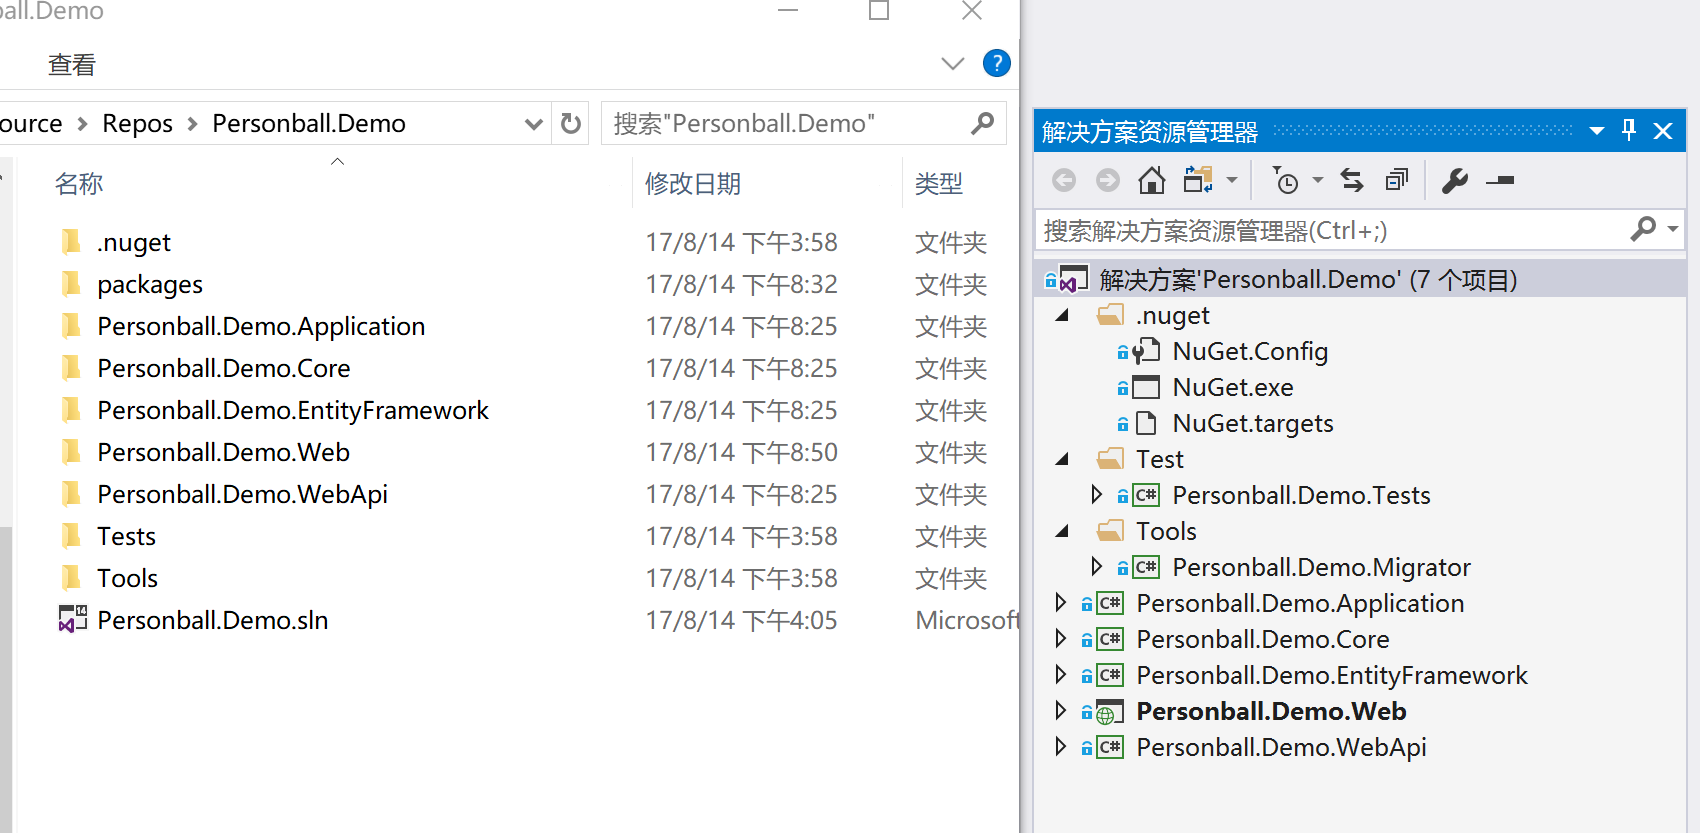
Task: Click the Collapse All icon in Solution Explorer
Action: tap(1397, 180)
